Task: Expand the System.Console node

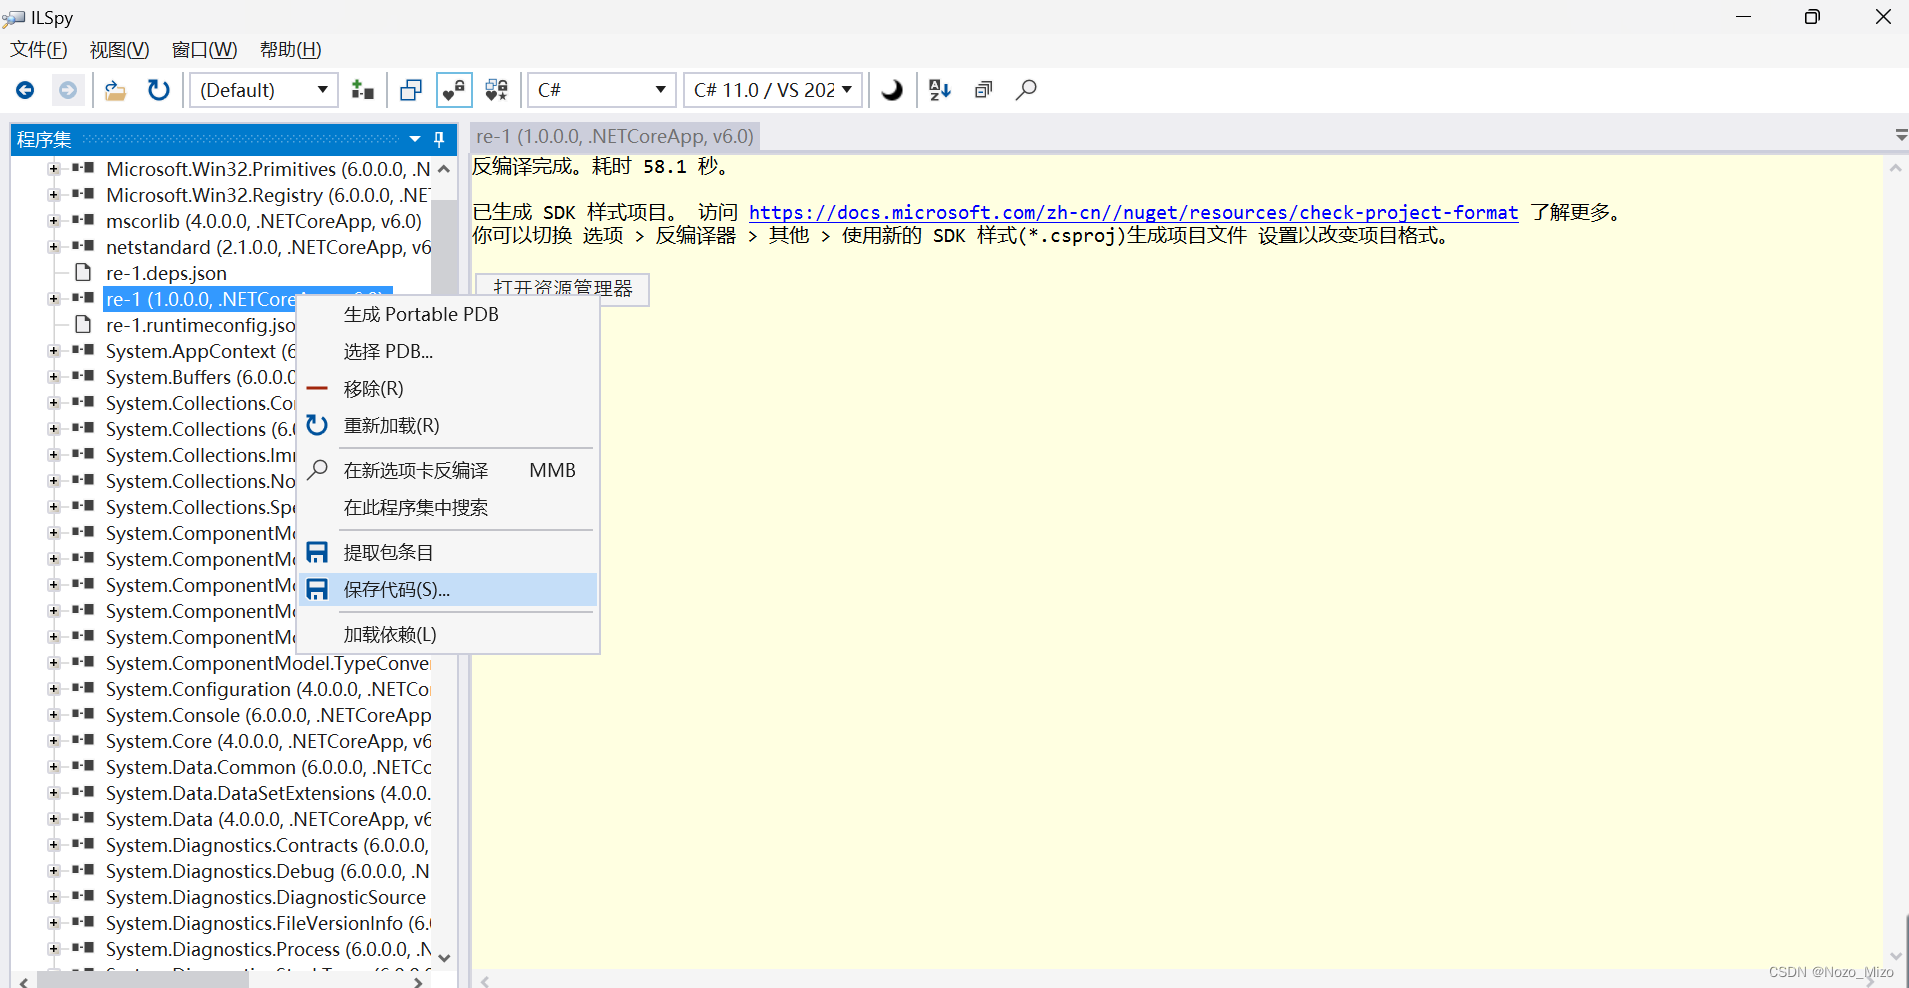Action: pyautogui.click(x=53, y=715)
